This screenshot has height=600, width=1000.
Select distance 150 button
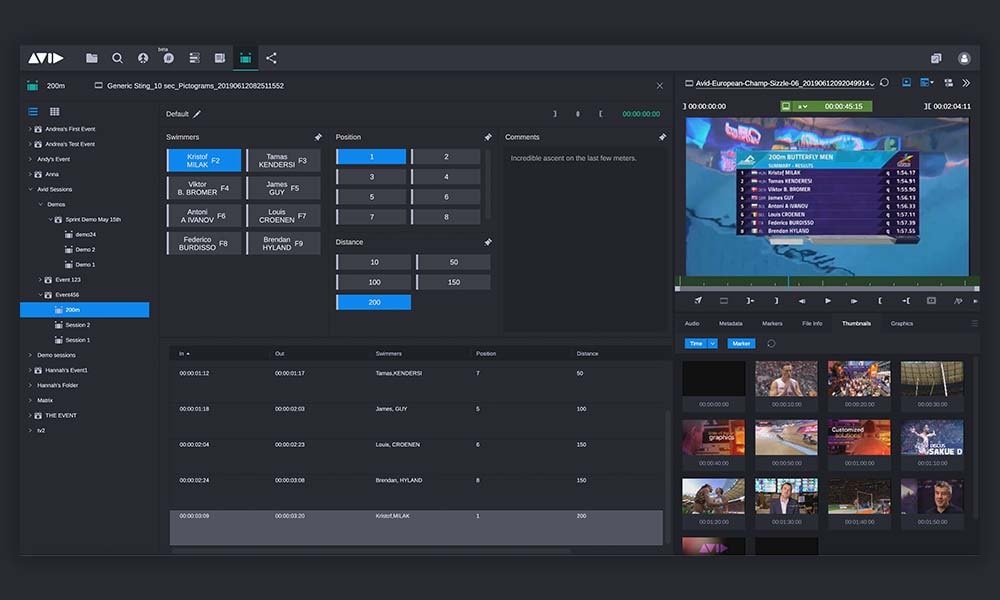click(x=453, y=282)
